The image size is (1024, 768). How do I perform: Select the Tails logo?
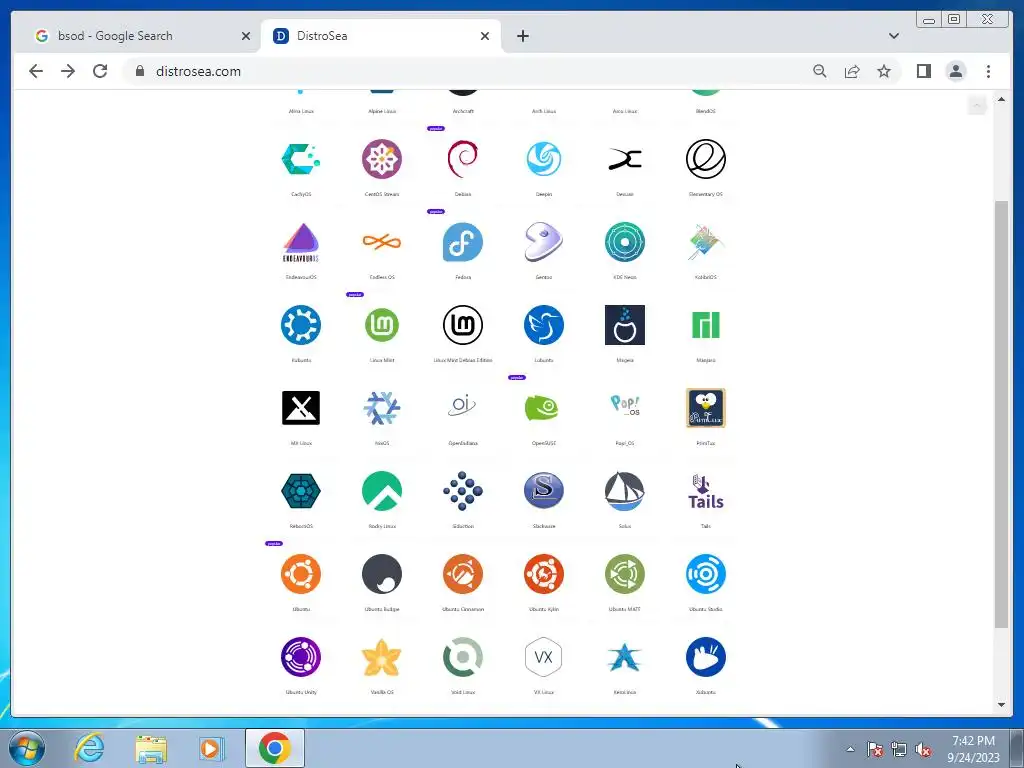tap(706, 492)
